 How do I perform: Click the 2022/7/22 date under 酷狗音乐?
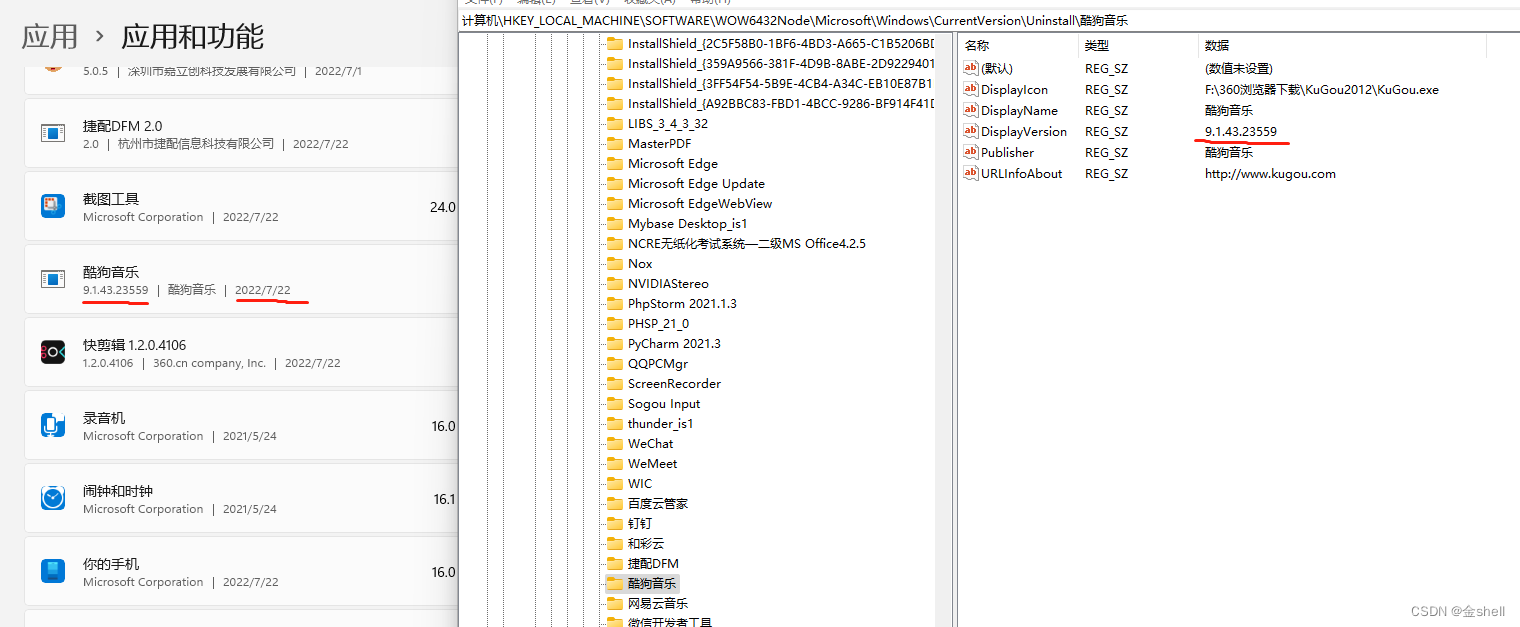click(263, 290)
